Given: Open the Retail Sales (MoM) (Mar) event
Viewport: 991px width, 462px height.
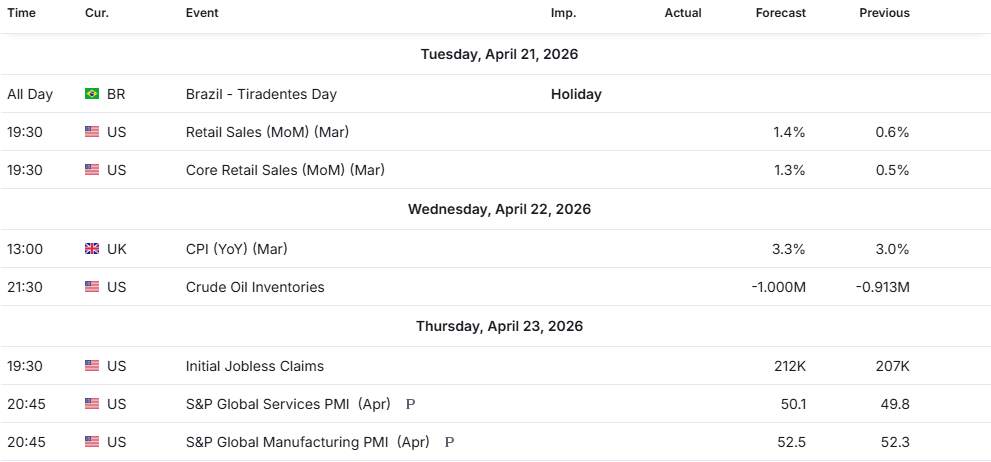Looking at the screenshot, I should [x=267, y=132].
